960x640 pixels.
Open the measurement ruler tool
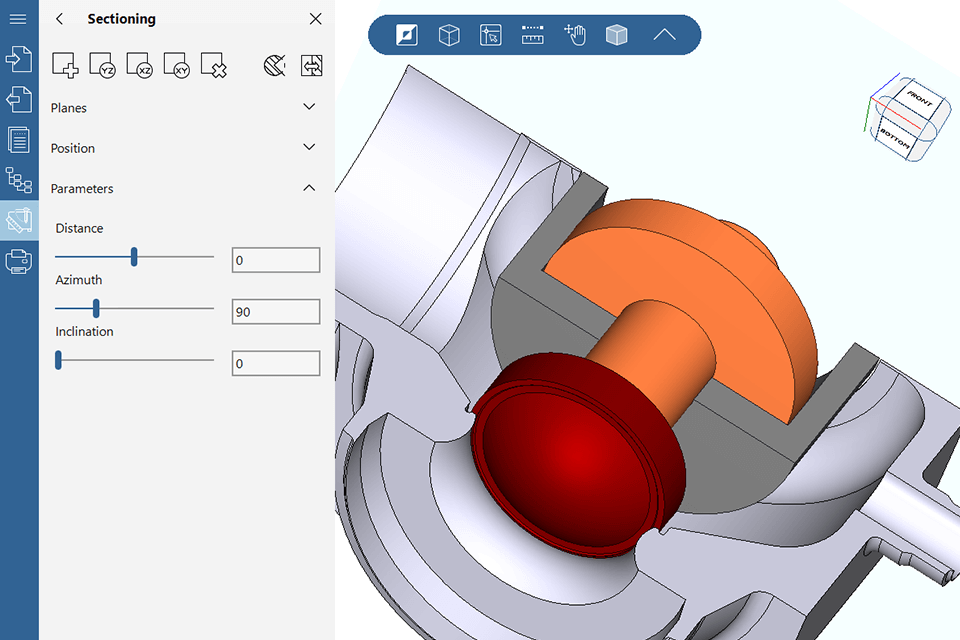point(532,35)
